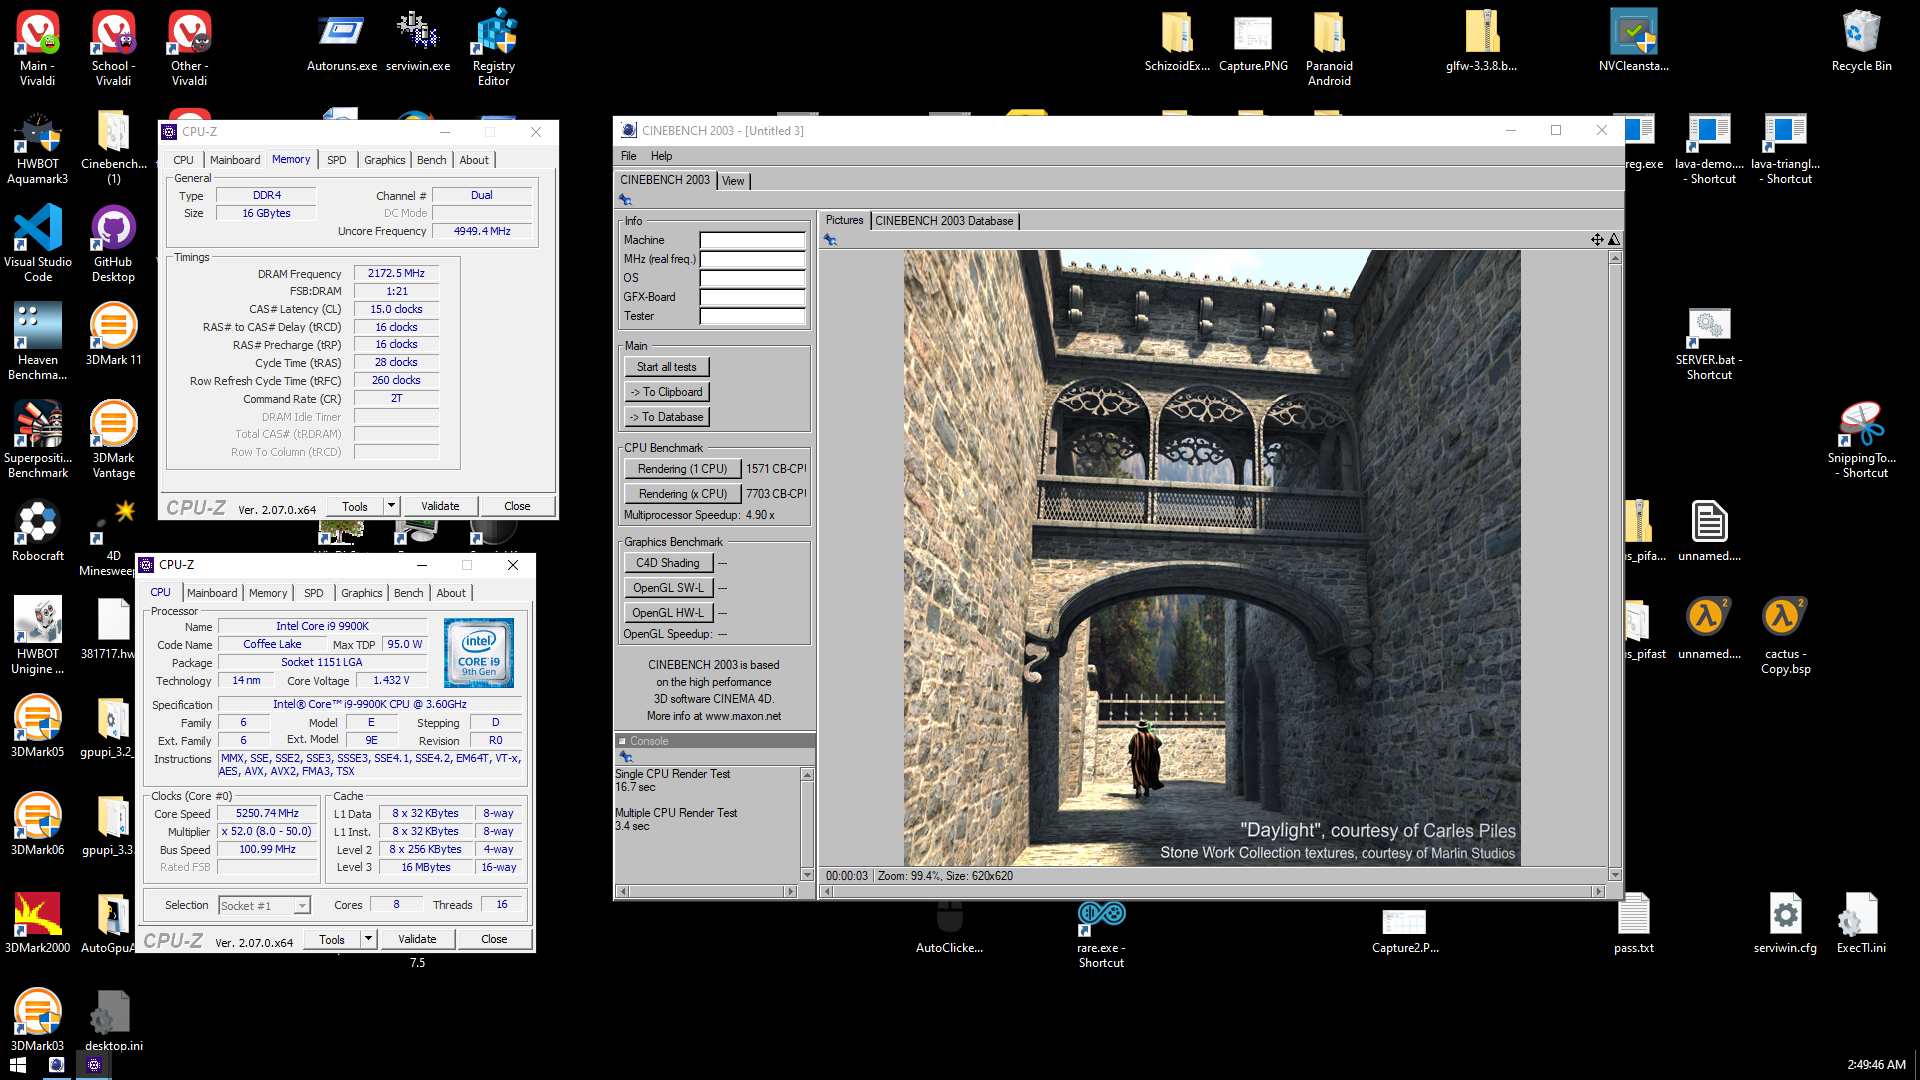Run the C4D Shading test
This screenshot has width=1920, height=1080.
click(x=667, y=563)
